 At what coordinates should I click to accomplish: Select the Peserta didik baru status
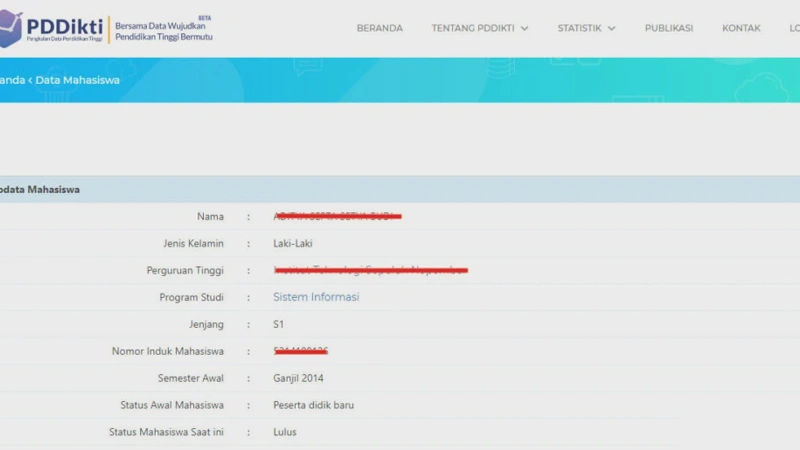point(314,405)
